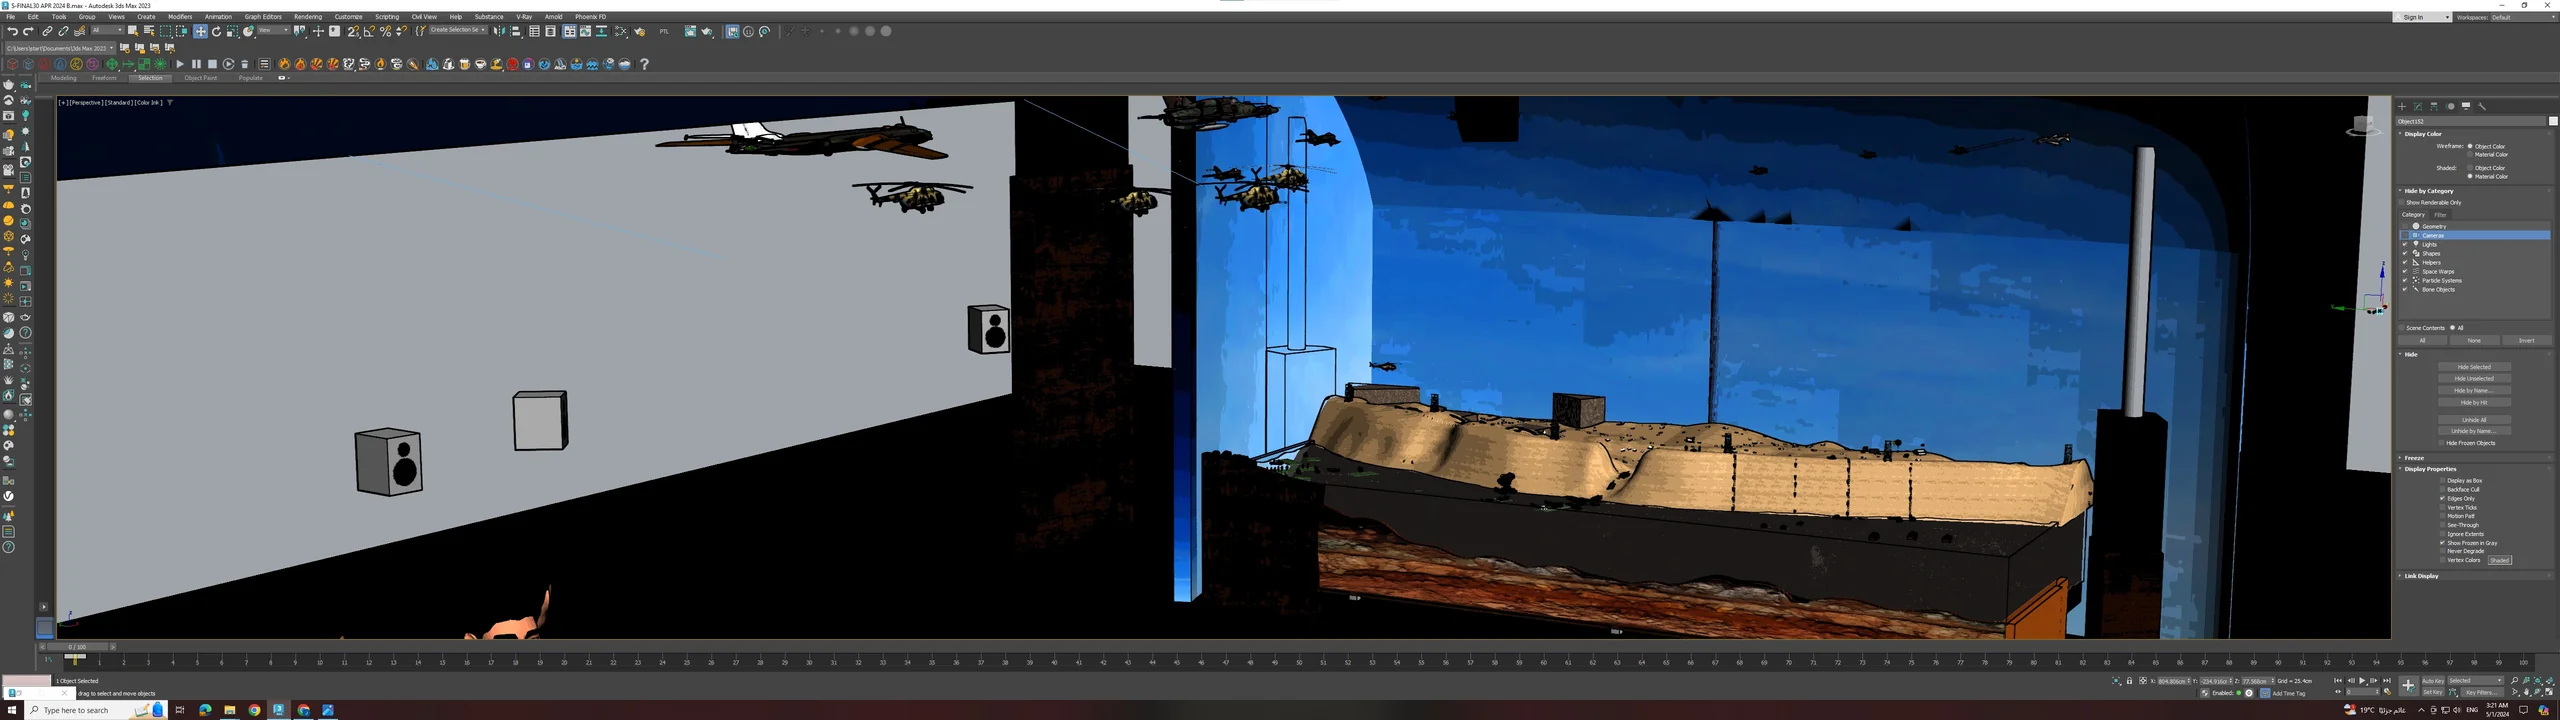Toggle the Angle Snap icon
This screenshot has width=2560, height=720.
pyautogui.click(x=369, y=31)
